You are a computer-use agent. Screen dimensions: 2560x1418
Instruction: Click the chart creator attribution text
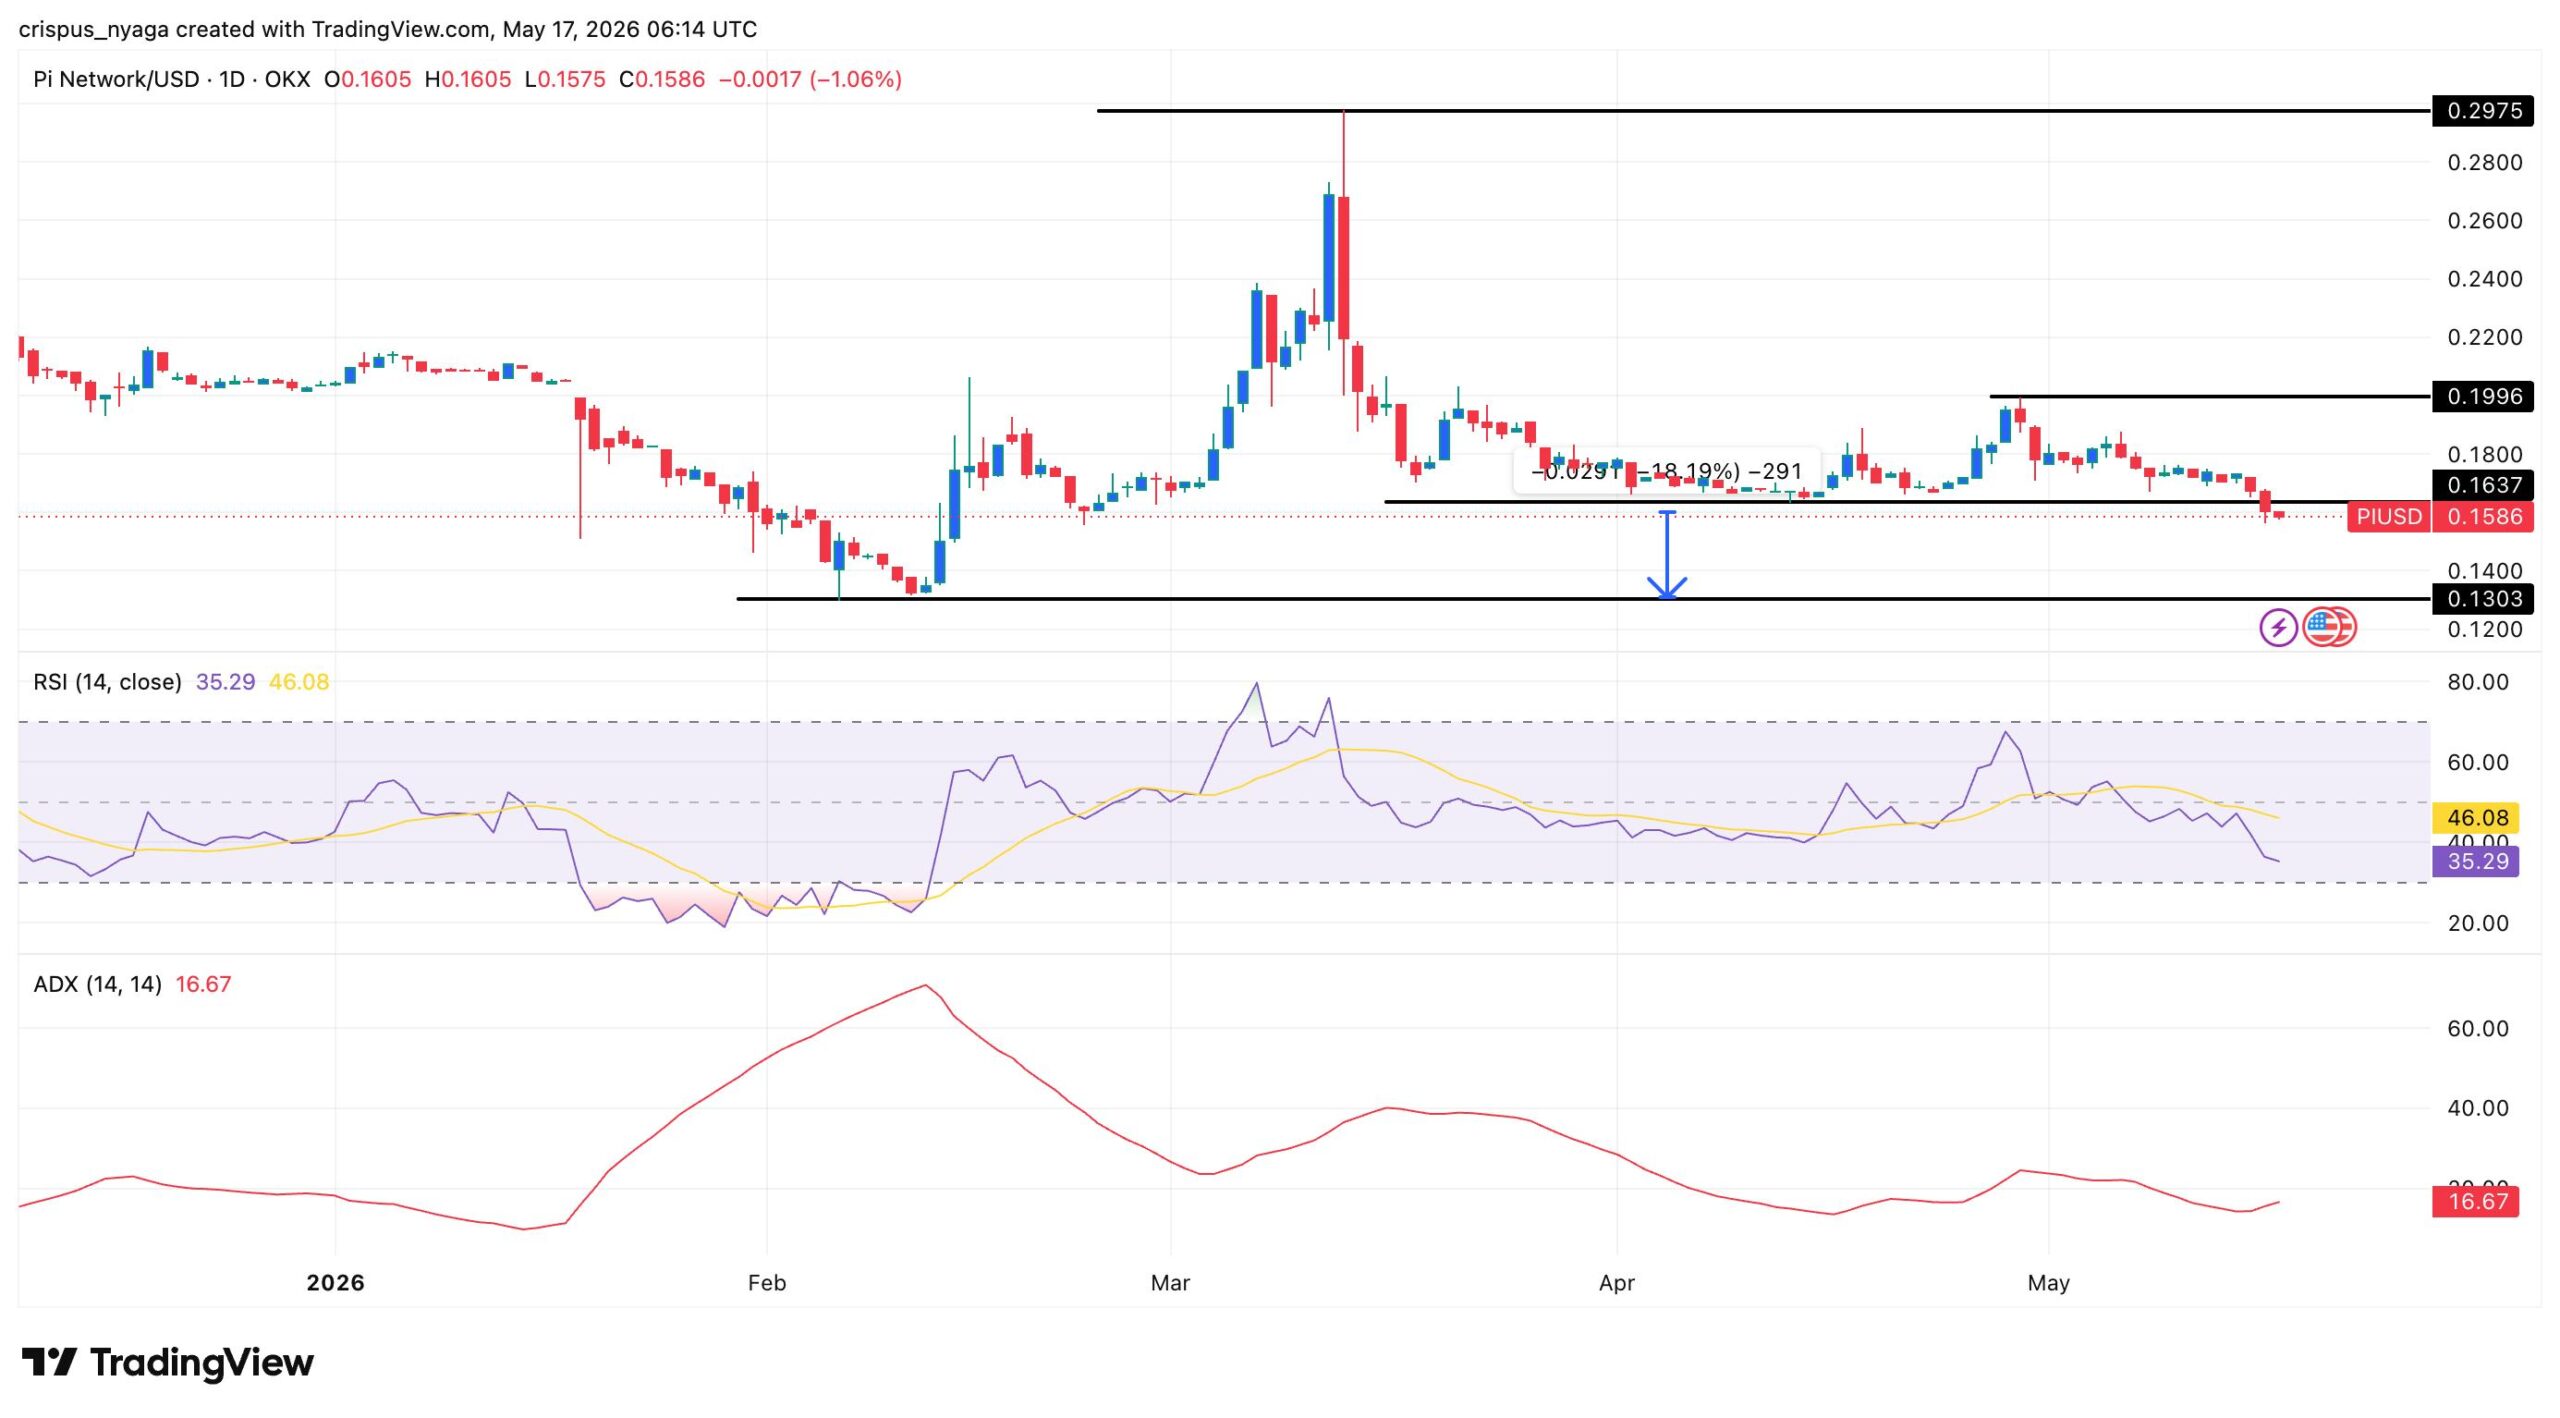(x=388, y=29)
